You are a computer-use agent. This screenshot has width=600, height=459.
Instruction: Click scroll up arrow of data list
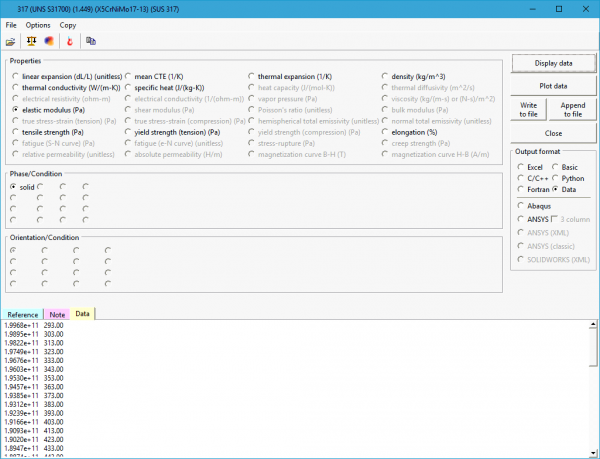(x=593, y=324)
